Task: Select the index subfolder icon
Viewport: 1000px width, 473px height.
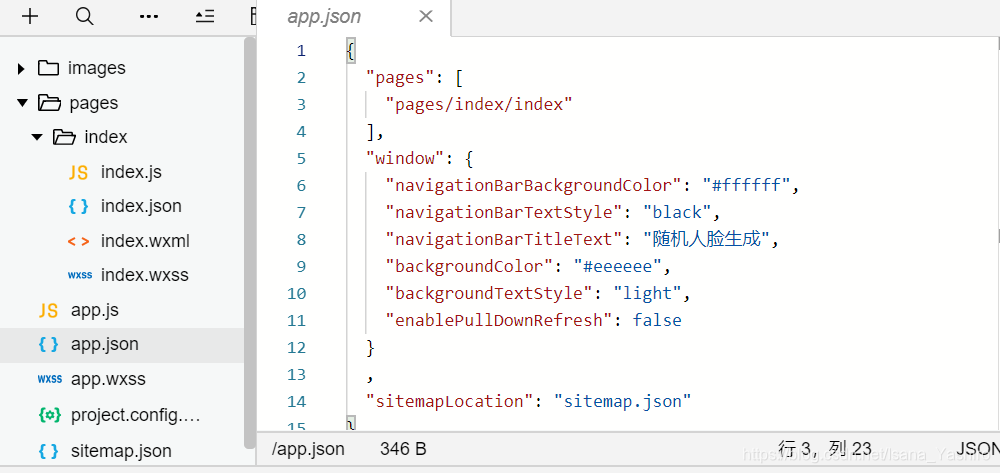Action: click(64, 136)
